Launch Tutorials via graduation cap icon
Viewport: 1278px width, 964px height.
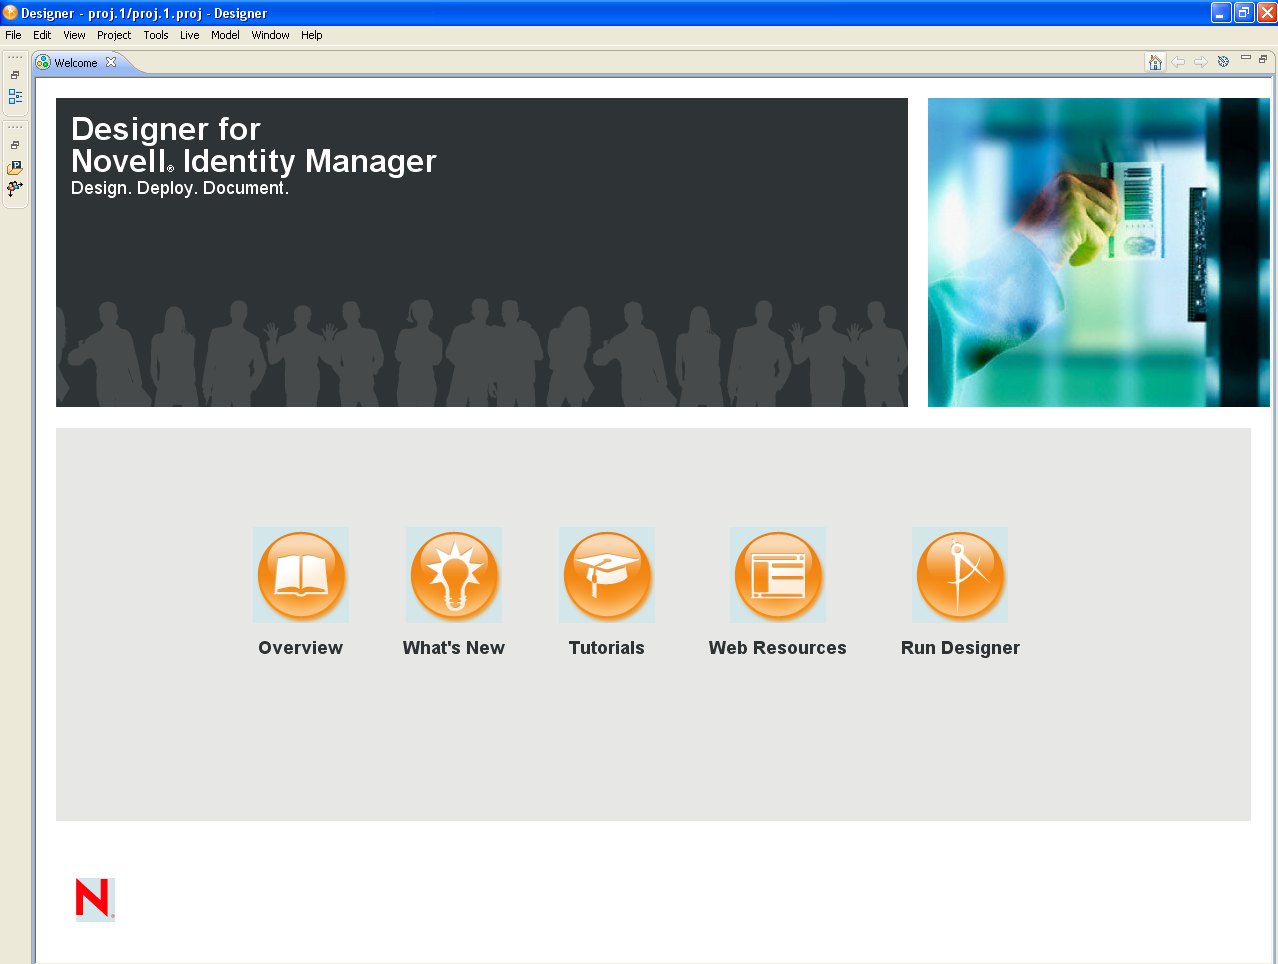(x=607, y=576)
